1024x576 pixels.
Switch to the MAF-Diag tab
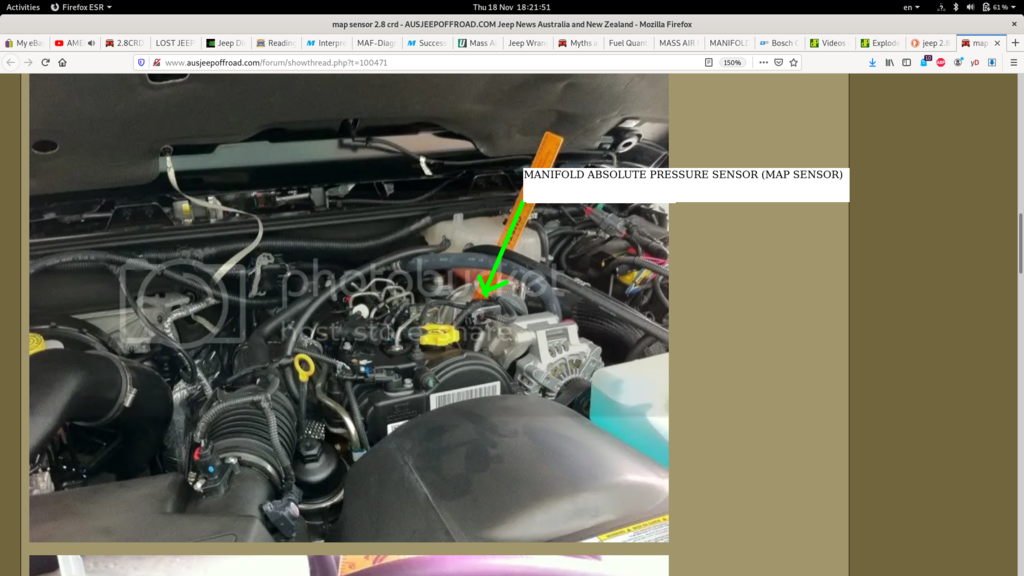coord(376,43)
